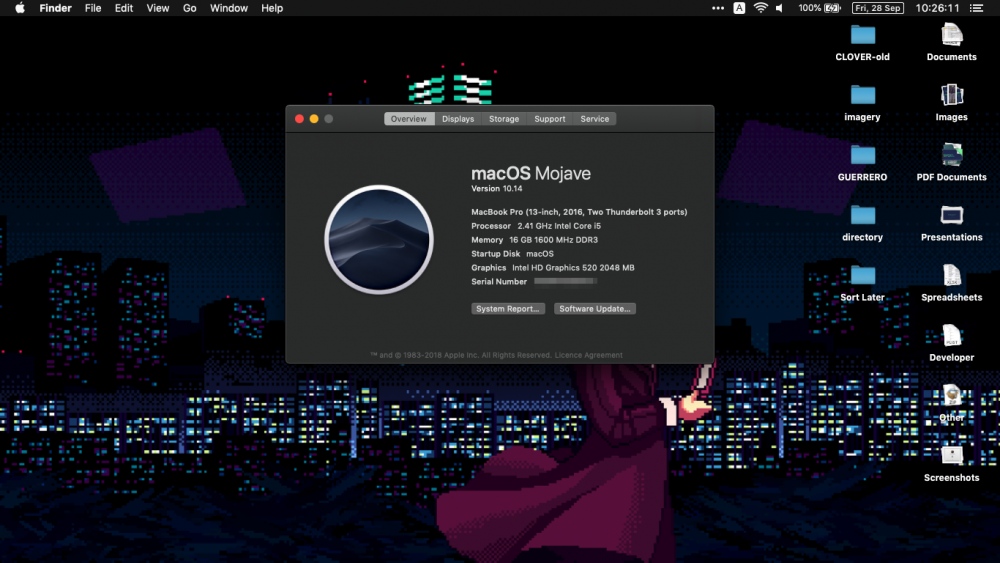Click the battery status icon
Viewport: 1000px width, 563px height.
click(832, 8)
